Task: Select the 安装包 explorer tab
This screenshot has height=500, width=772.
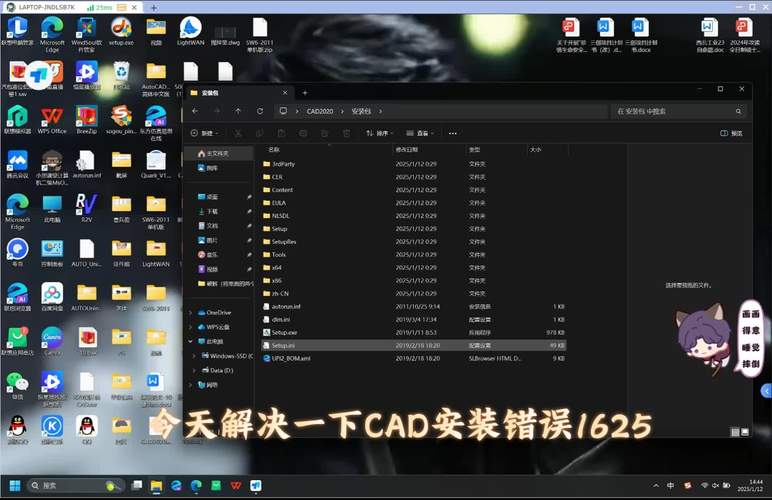Action: point(239,93)
